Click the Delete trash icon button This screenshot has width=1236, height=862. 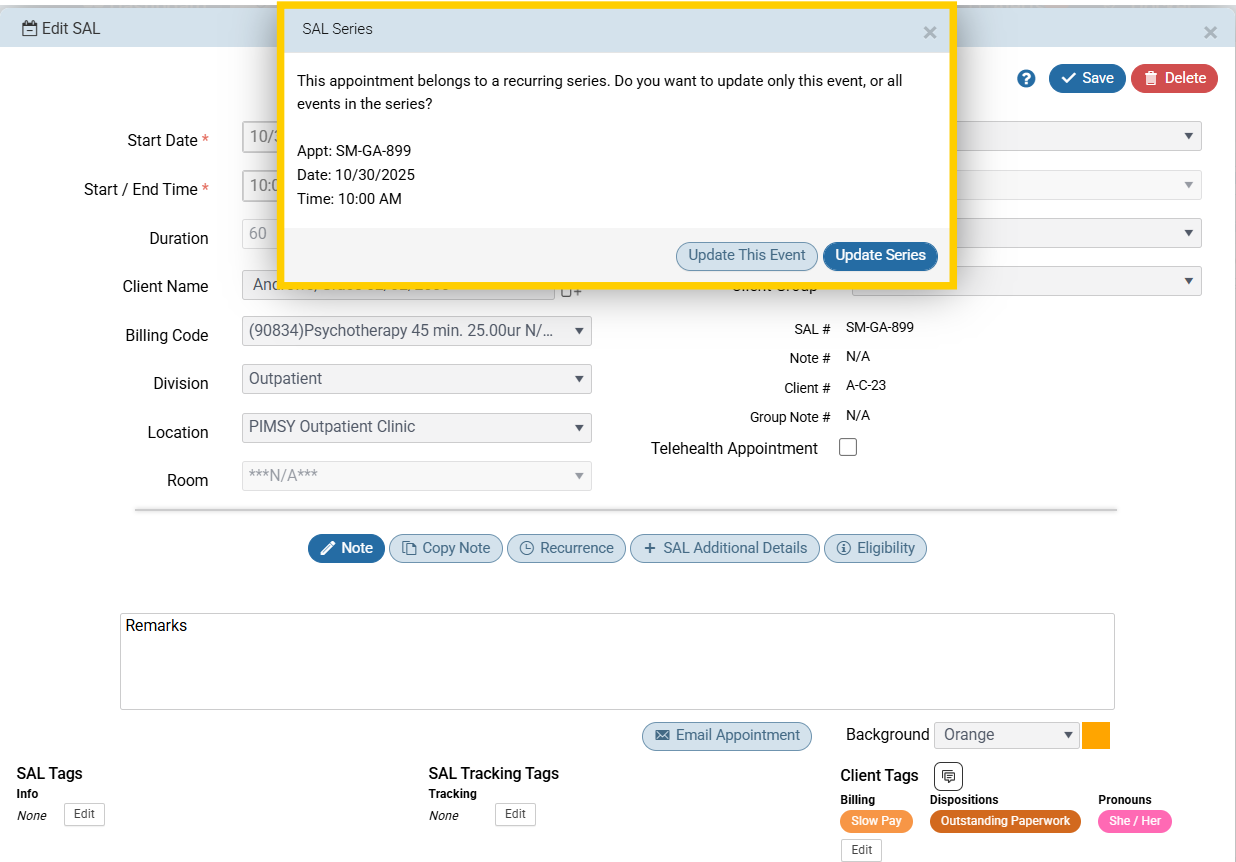tap(1174, 78)
